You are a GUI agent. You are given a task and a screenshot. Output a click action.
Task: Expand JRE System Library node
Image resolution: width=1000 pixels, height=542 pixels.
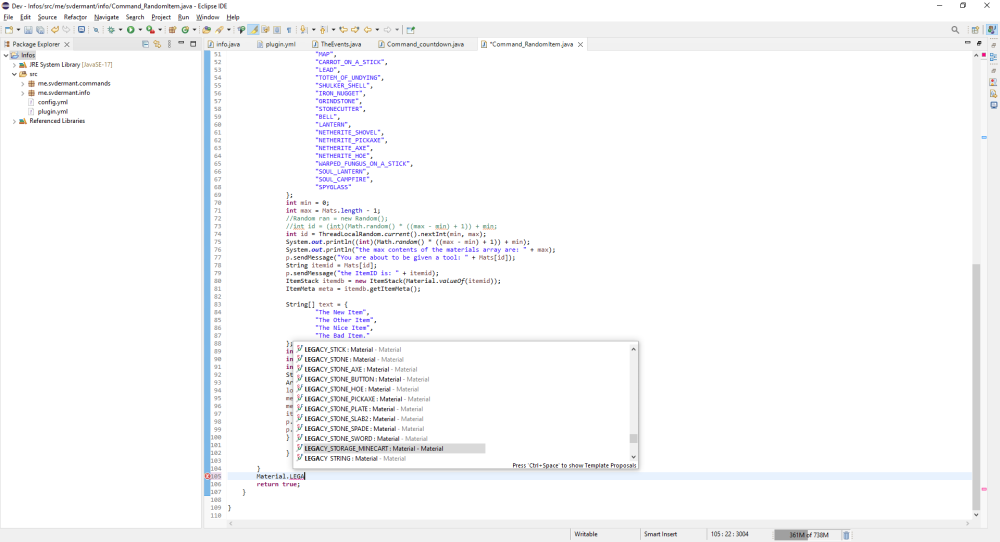(14, 65)
